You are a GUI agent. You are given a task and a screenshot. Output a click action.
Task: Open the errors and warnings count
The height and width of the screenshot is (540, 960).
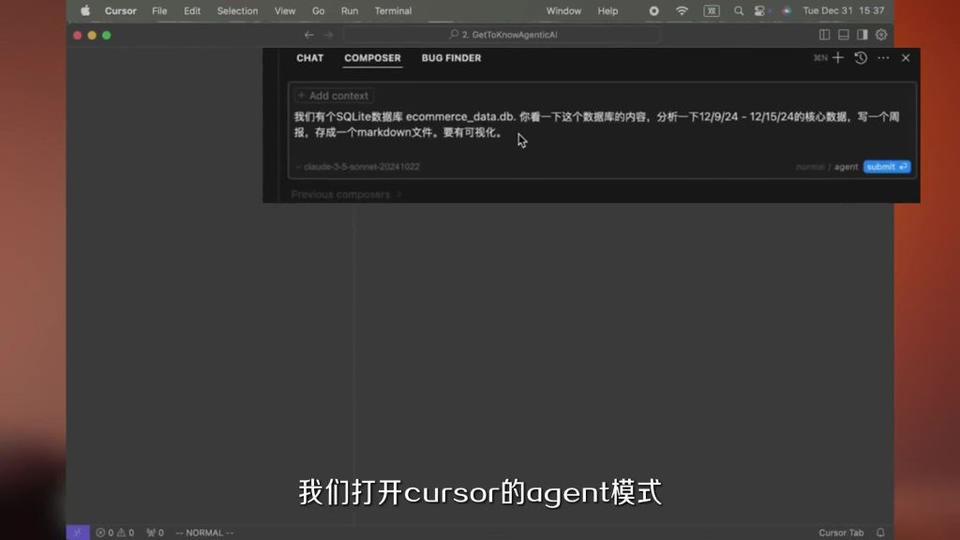click(114, 533)
